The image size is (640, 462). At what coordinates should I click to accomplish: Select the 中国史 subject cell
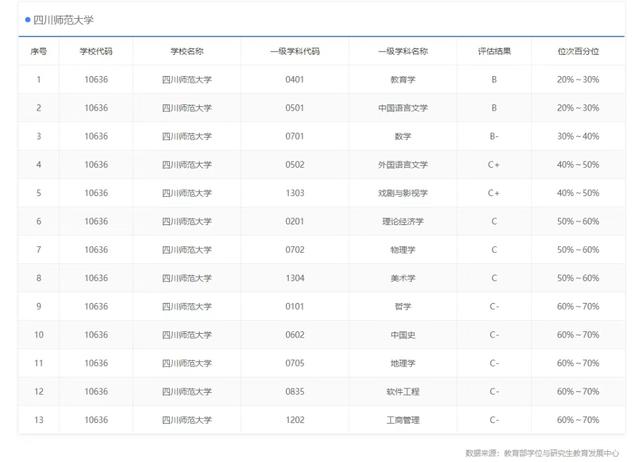pos(403,335)
